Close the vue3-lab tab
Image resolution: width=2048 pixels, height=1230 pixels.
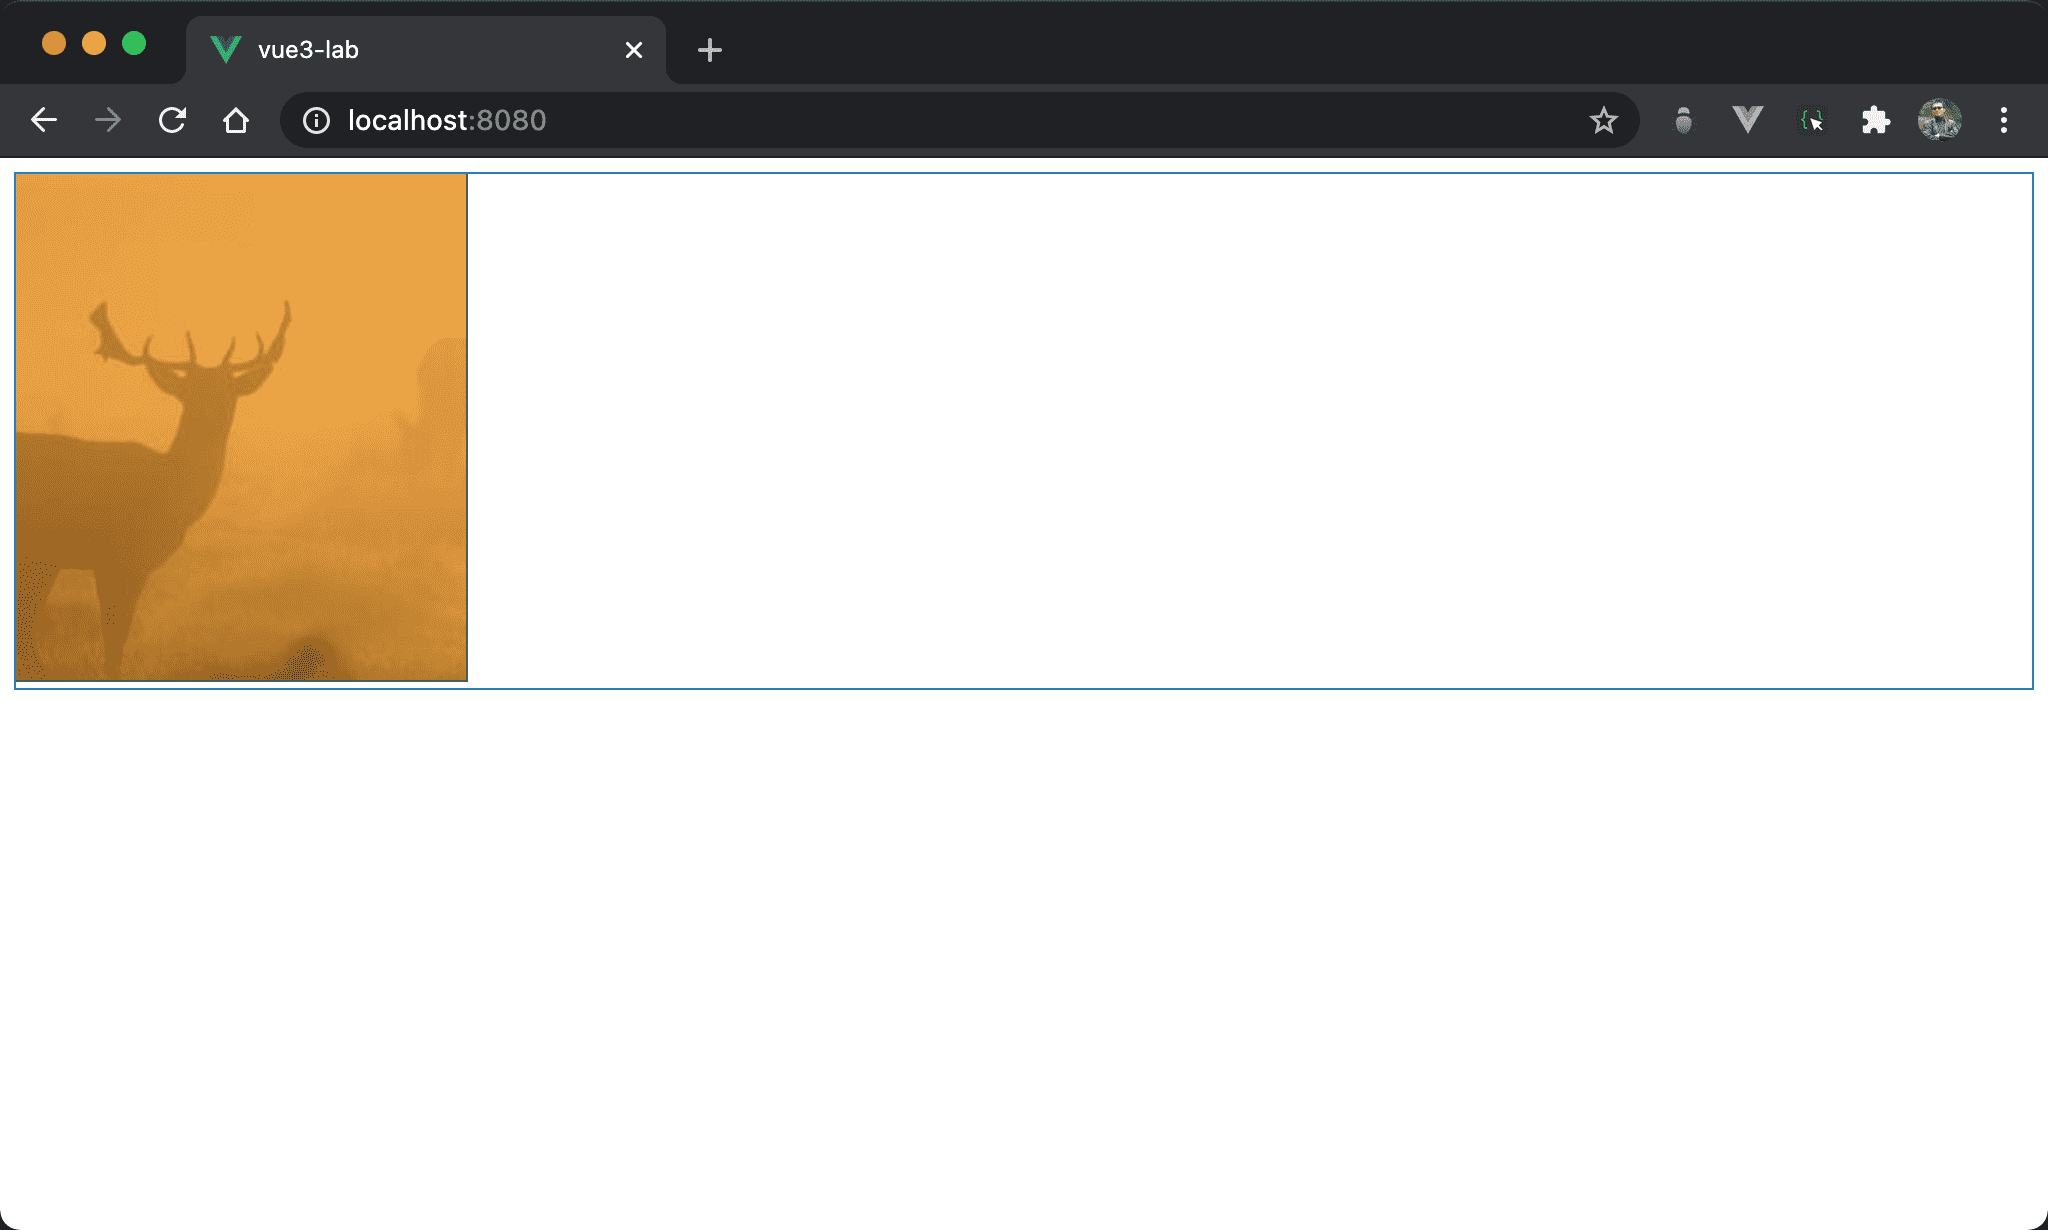point(634,50)
